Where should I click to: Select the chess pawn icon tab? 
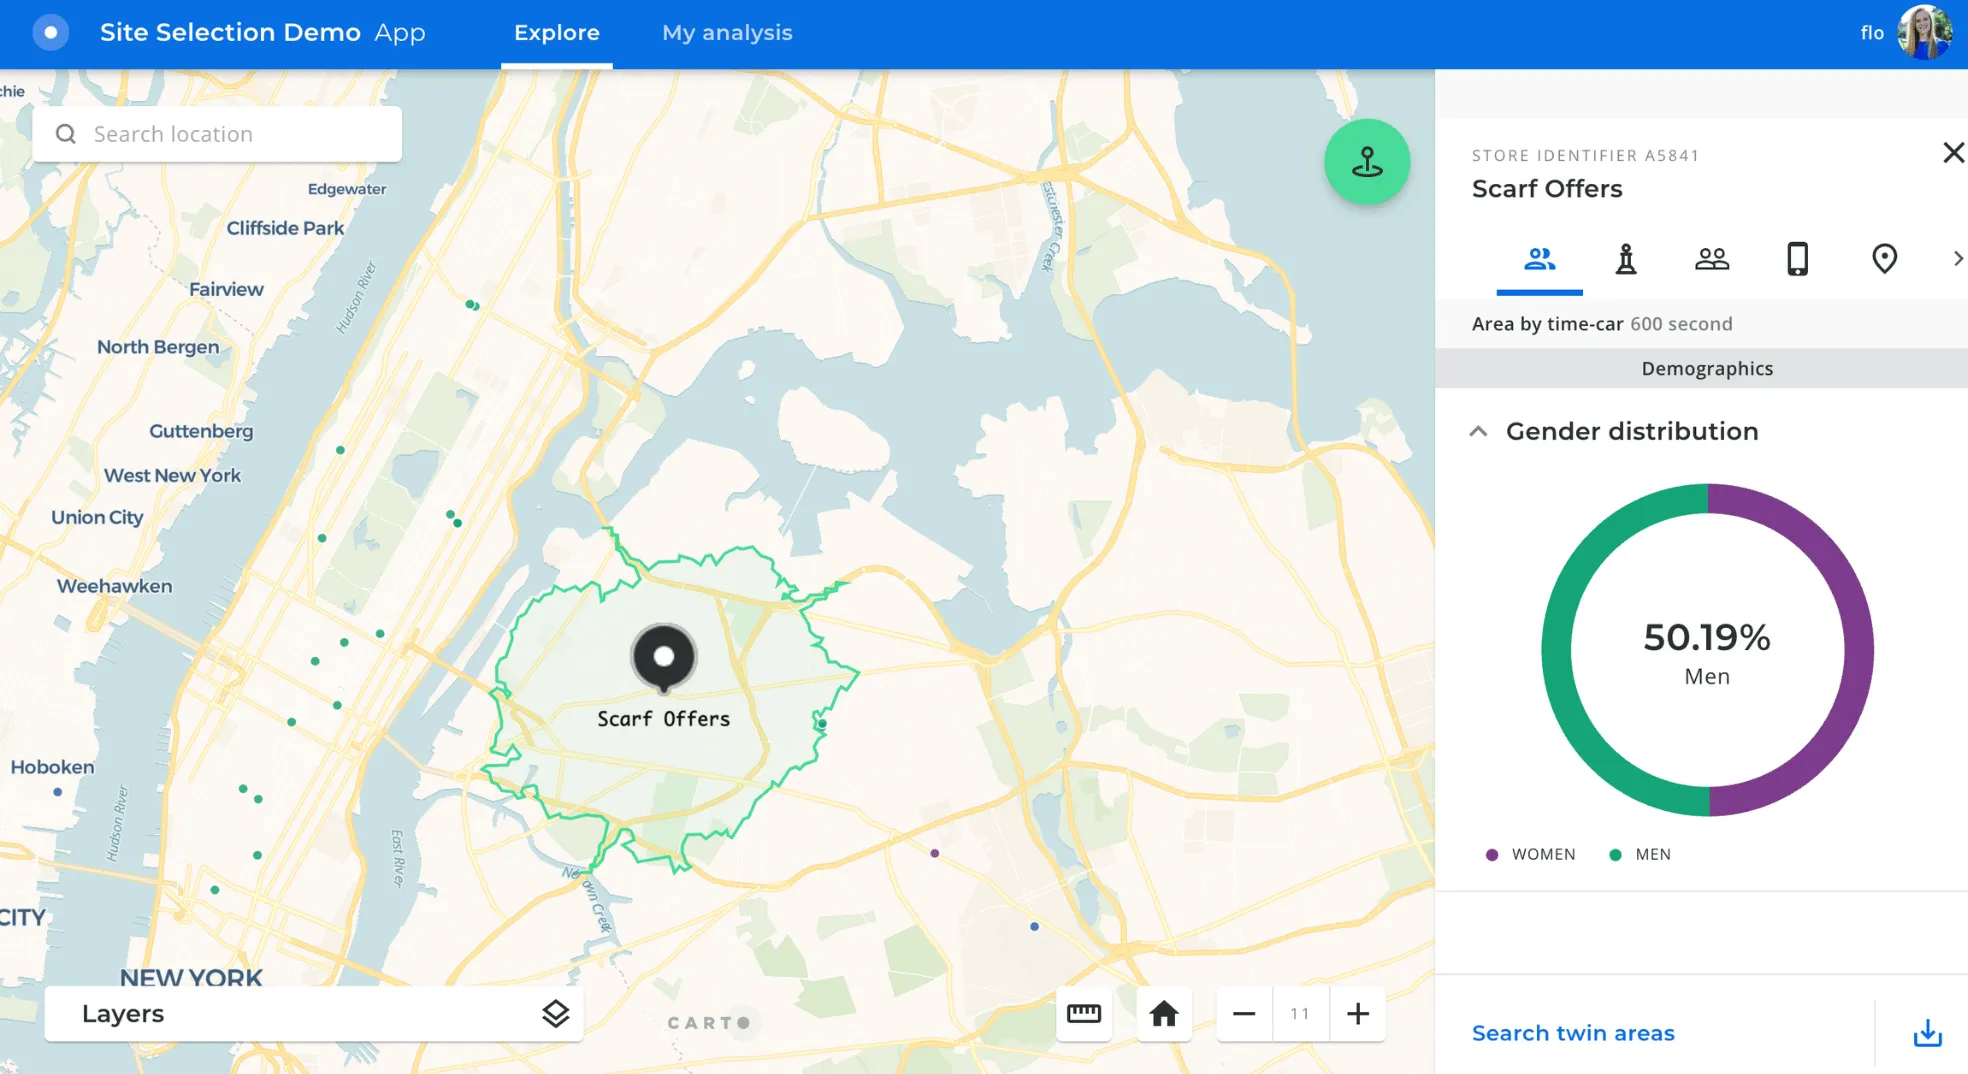1626,259
